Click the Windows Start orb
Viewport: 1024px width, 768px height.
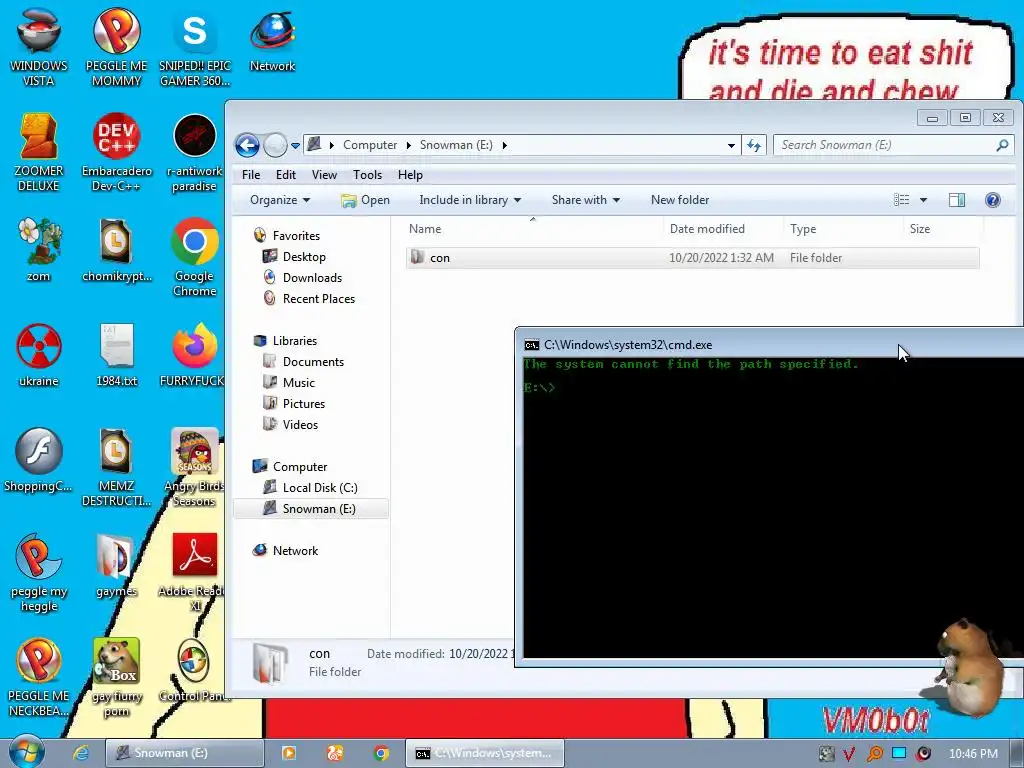tap(27, 752)
